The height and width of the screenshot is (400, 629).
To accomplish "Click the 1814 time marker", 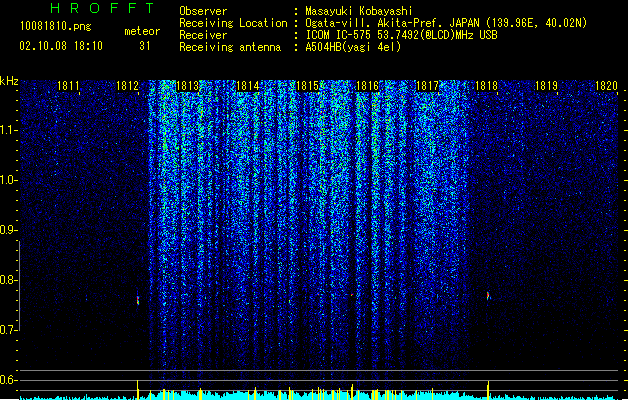I will 248,86.
